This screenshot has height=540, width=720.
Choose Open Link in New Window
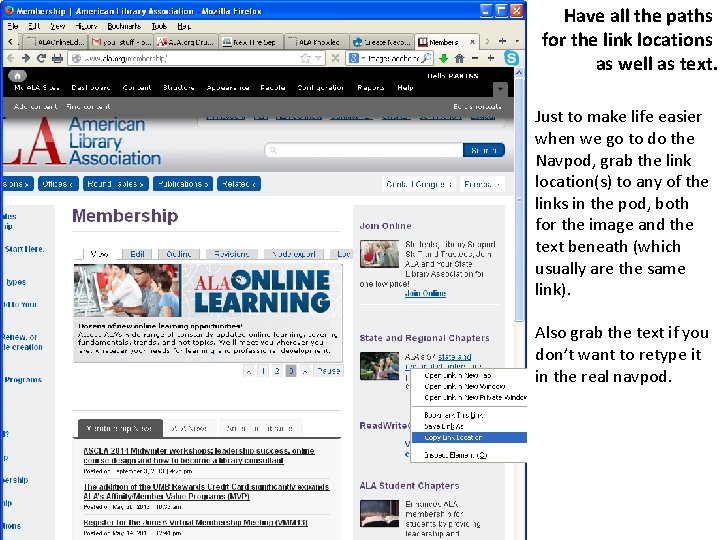[x=469, y=387]
